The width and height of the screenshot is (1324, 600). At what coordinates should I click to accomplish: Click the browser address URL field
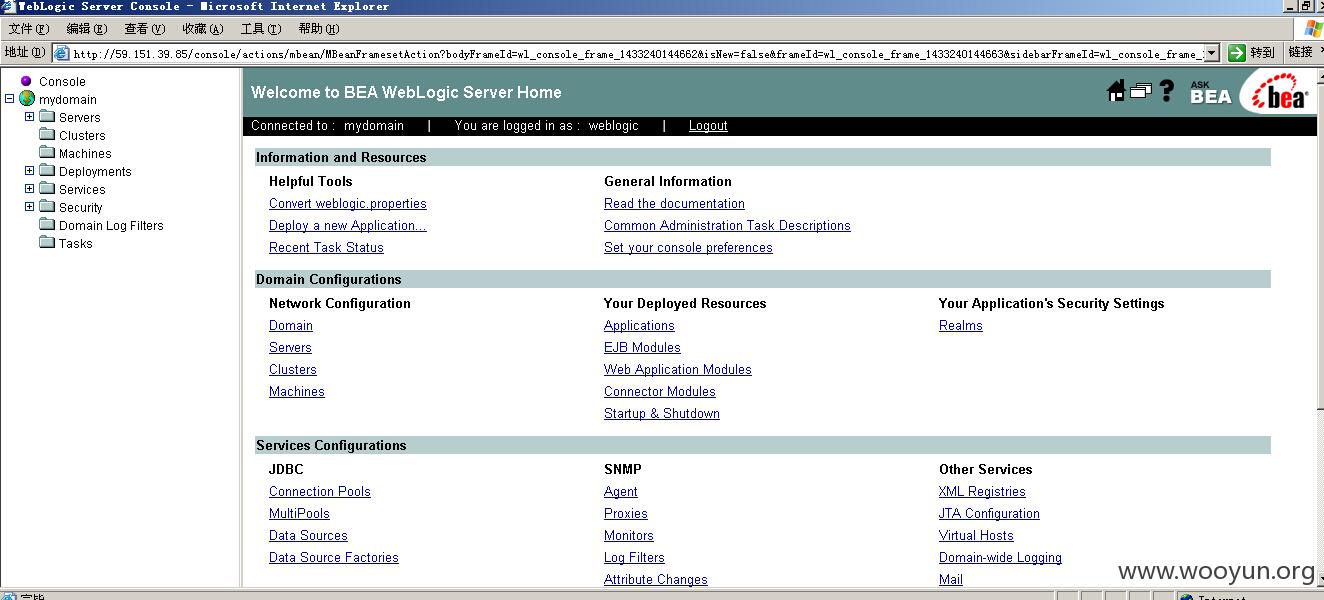coord(636,54)
